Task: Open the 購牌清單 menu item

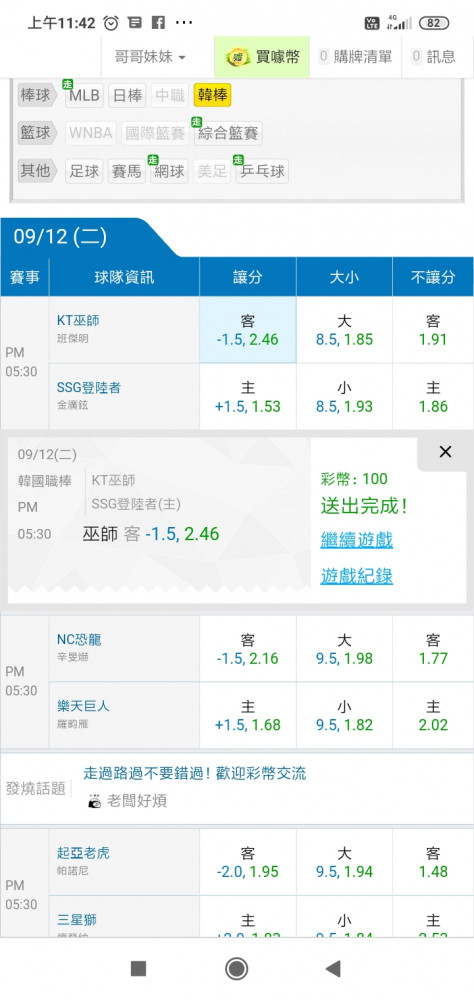Action: coord(356,57)
